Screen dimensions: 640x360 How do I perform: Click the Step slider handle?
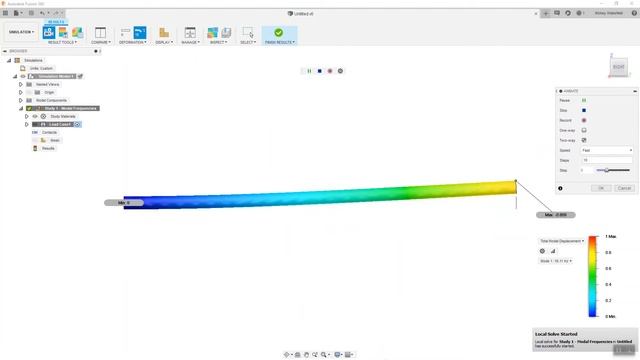(x=607, y=170)
